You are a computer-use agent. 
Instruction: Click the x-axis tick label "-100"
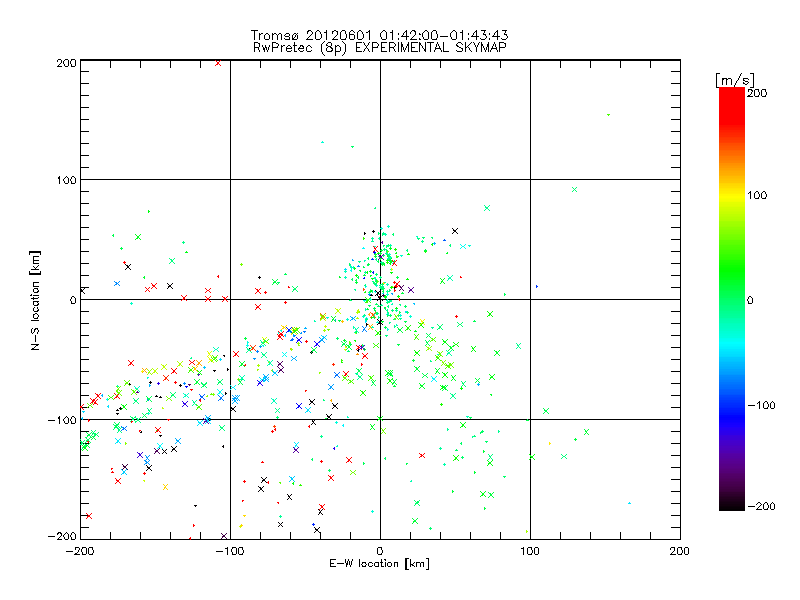[x=230, y=551]
